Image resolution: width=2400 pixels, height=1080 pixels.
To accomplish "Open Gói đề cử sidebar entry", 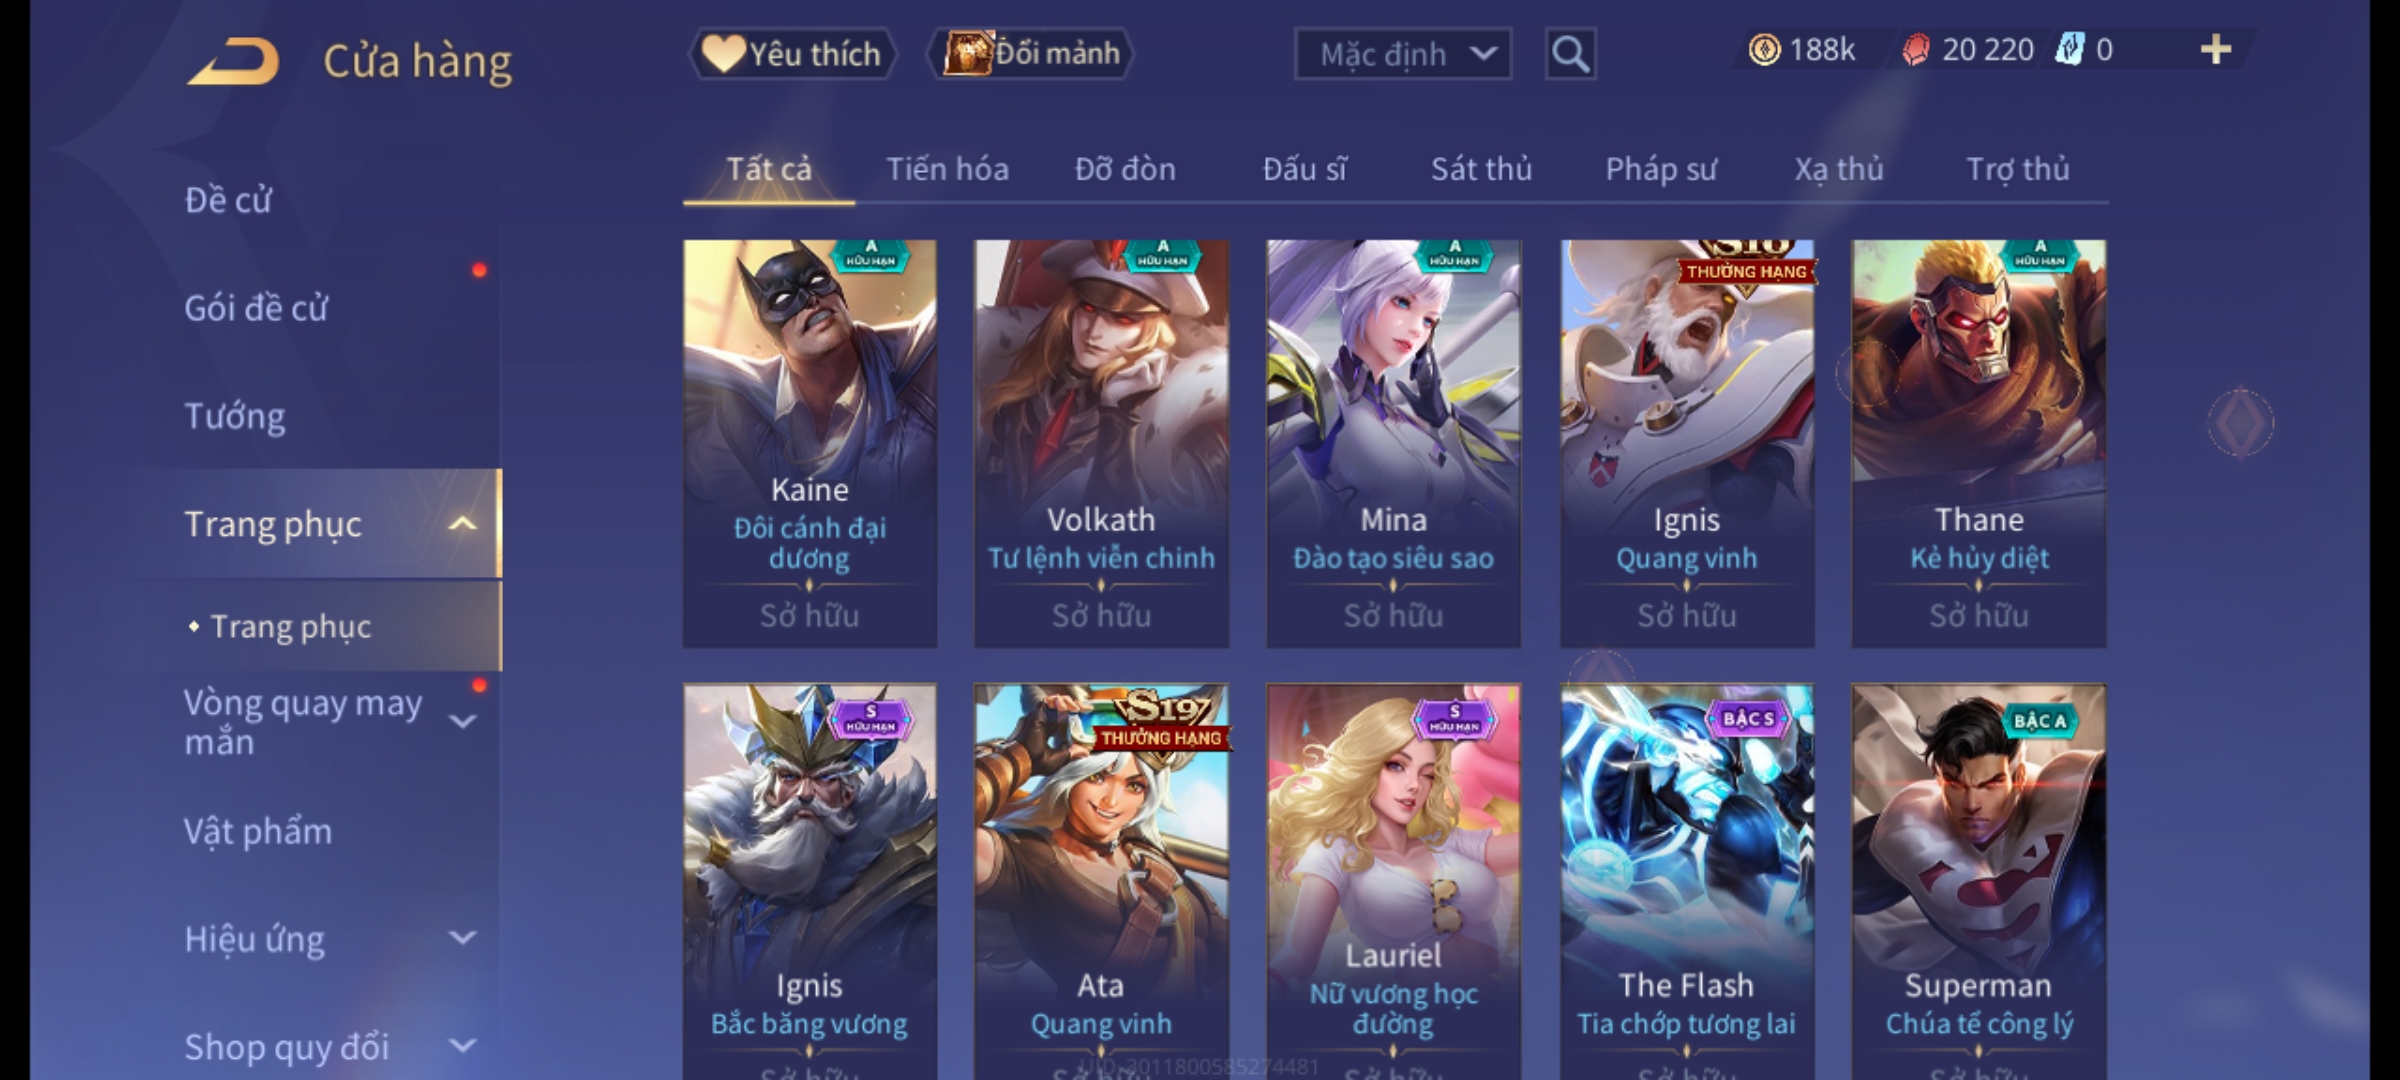I will (x=256, y=308).
